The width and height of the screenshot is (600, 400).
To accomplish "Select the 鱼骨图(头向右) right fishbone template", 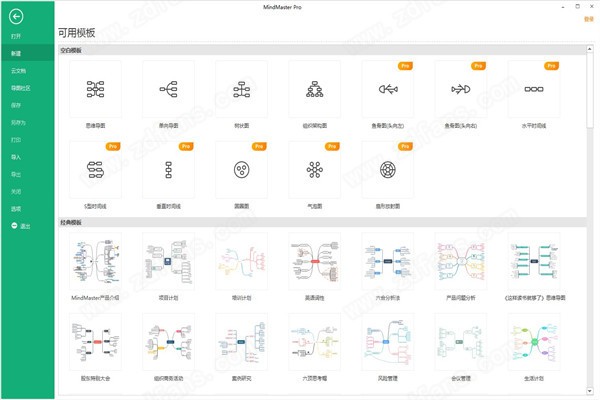I will tap(461, 89).
